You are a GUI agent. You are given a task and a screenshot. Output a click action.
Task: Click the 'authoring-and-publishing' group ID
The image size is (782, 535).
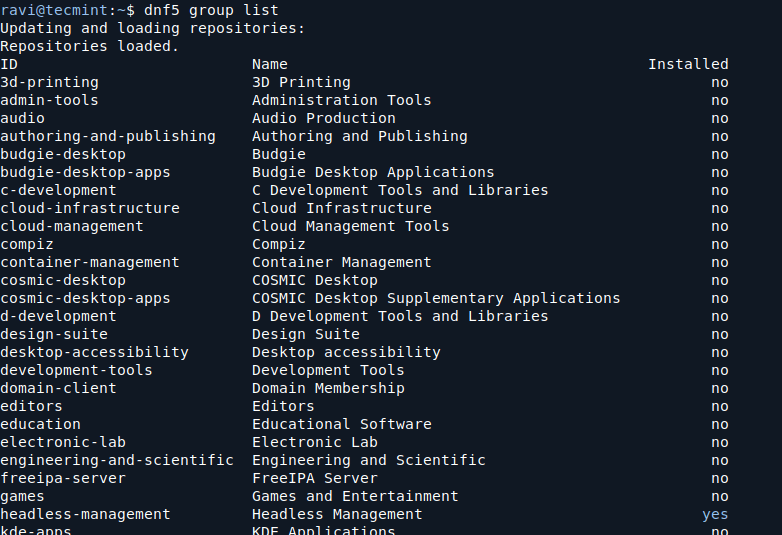coord(107,136)
